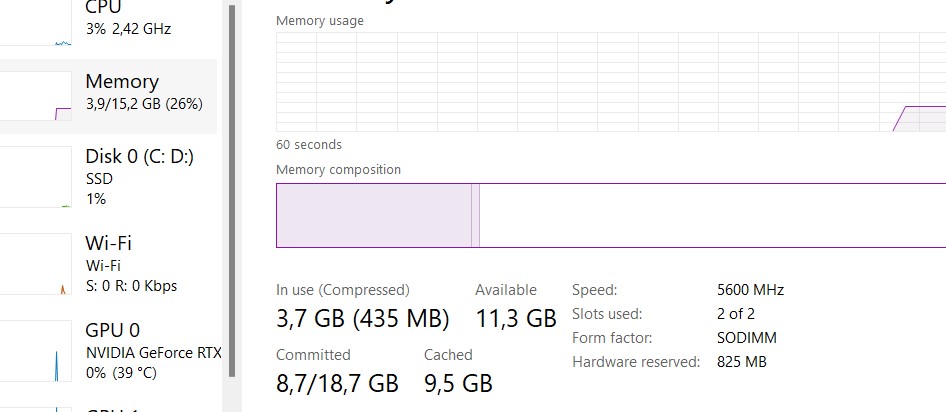Click the Committed 8,7/18,7 GB value
The image size is (946, 412).
click(x=337, y=383)
